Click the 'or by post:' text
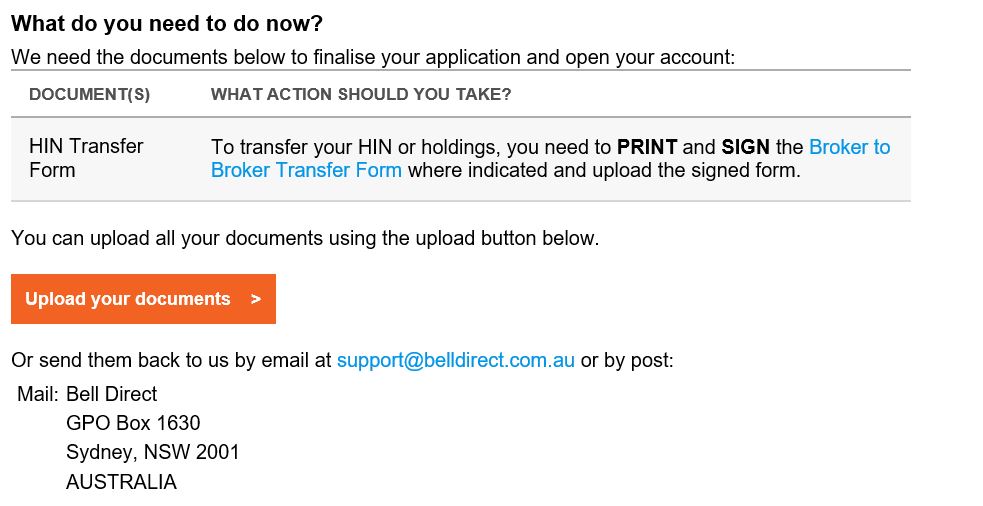Screen dimensions: 983x506 (627, 361)
